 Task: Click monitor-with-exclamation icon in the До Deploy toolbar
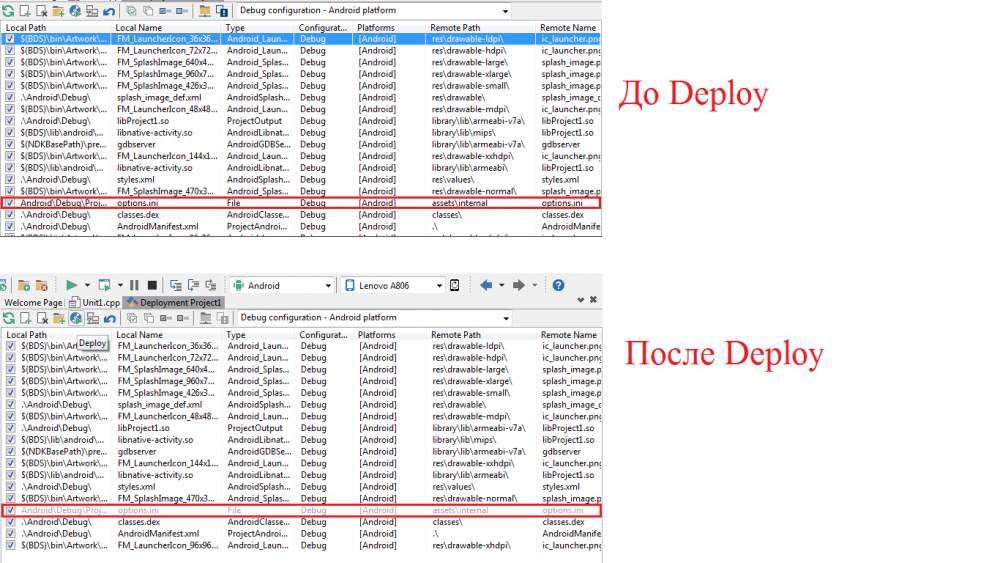pos(222,11)
